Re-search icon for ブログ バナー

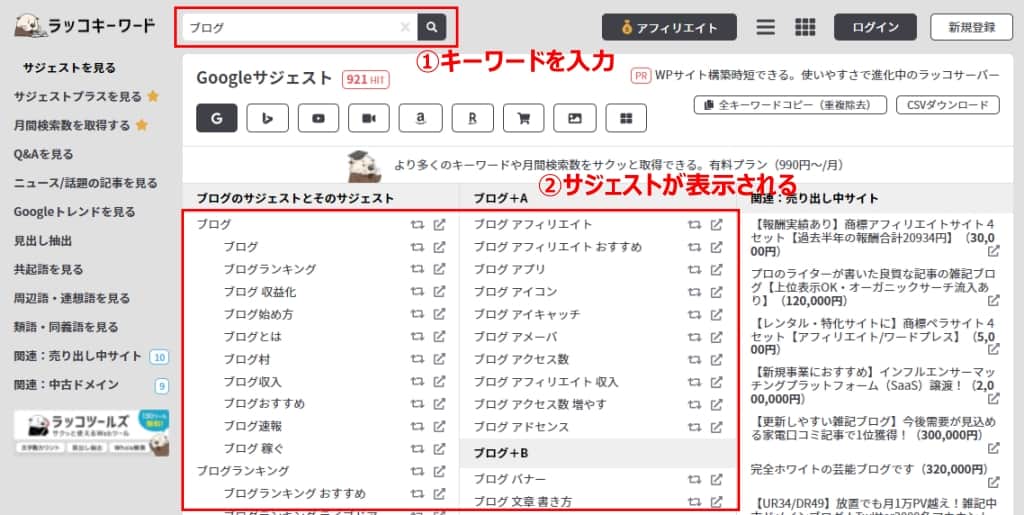(x=695, y=480)
